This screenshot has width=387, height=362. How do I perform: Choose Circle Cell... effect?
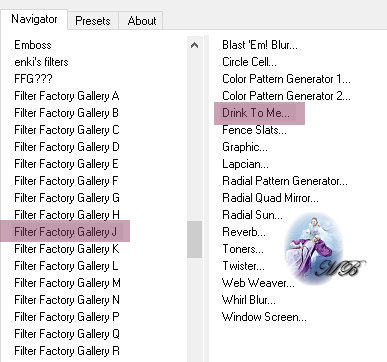[x=249, y=62]
